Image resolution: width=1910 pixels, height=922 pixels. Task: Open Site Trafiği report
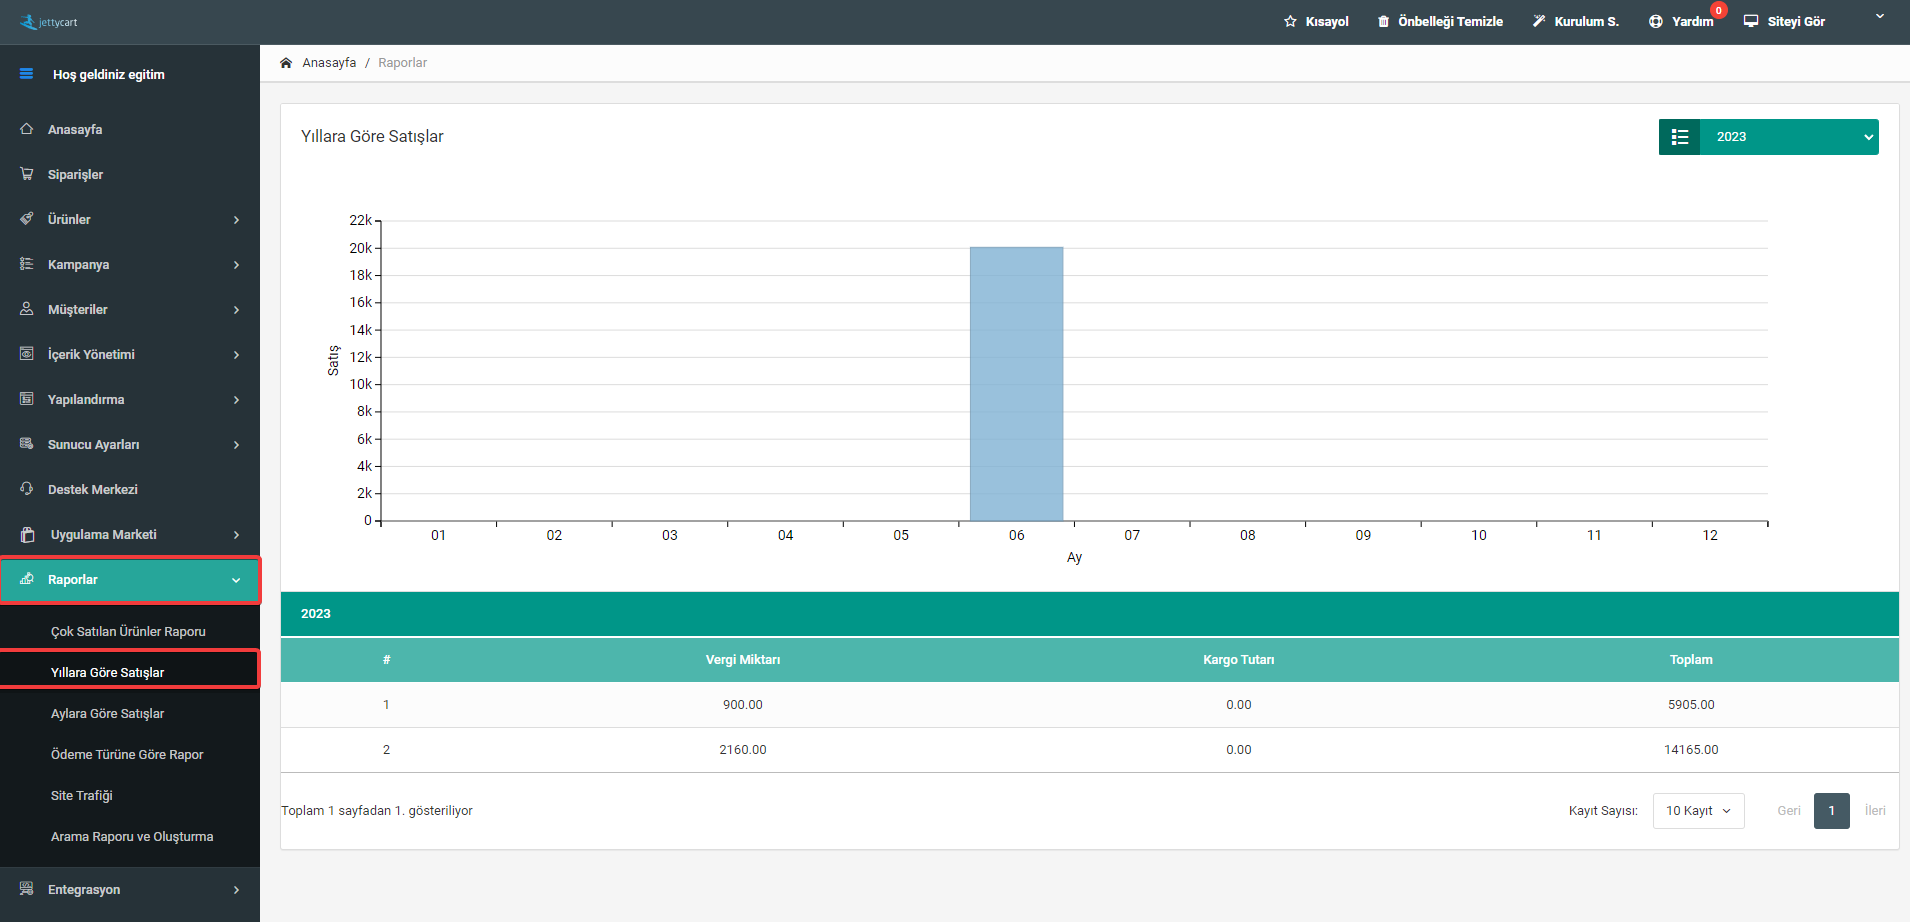[x=82, y=795]
